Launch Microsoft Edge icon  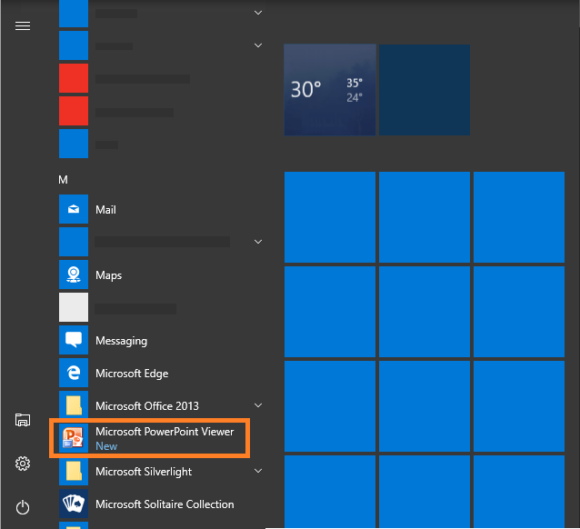click(74, 373)
